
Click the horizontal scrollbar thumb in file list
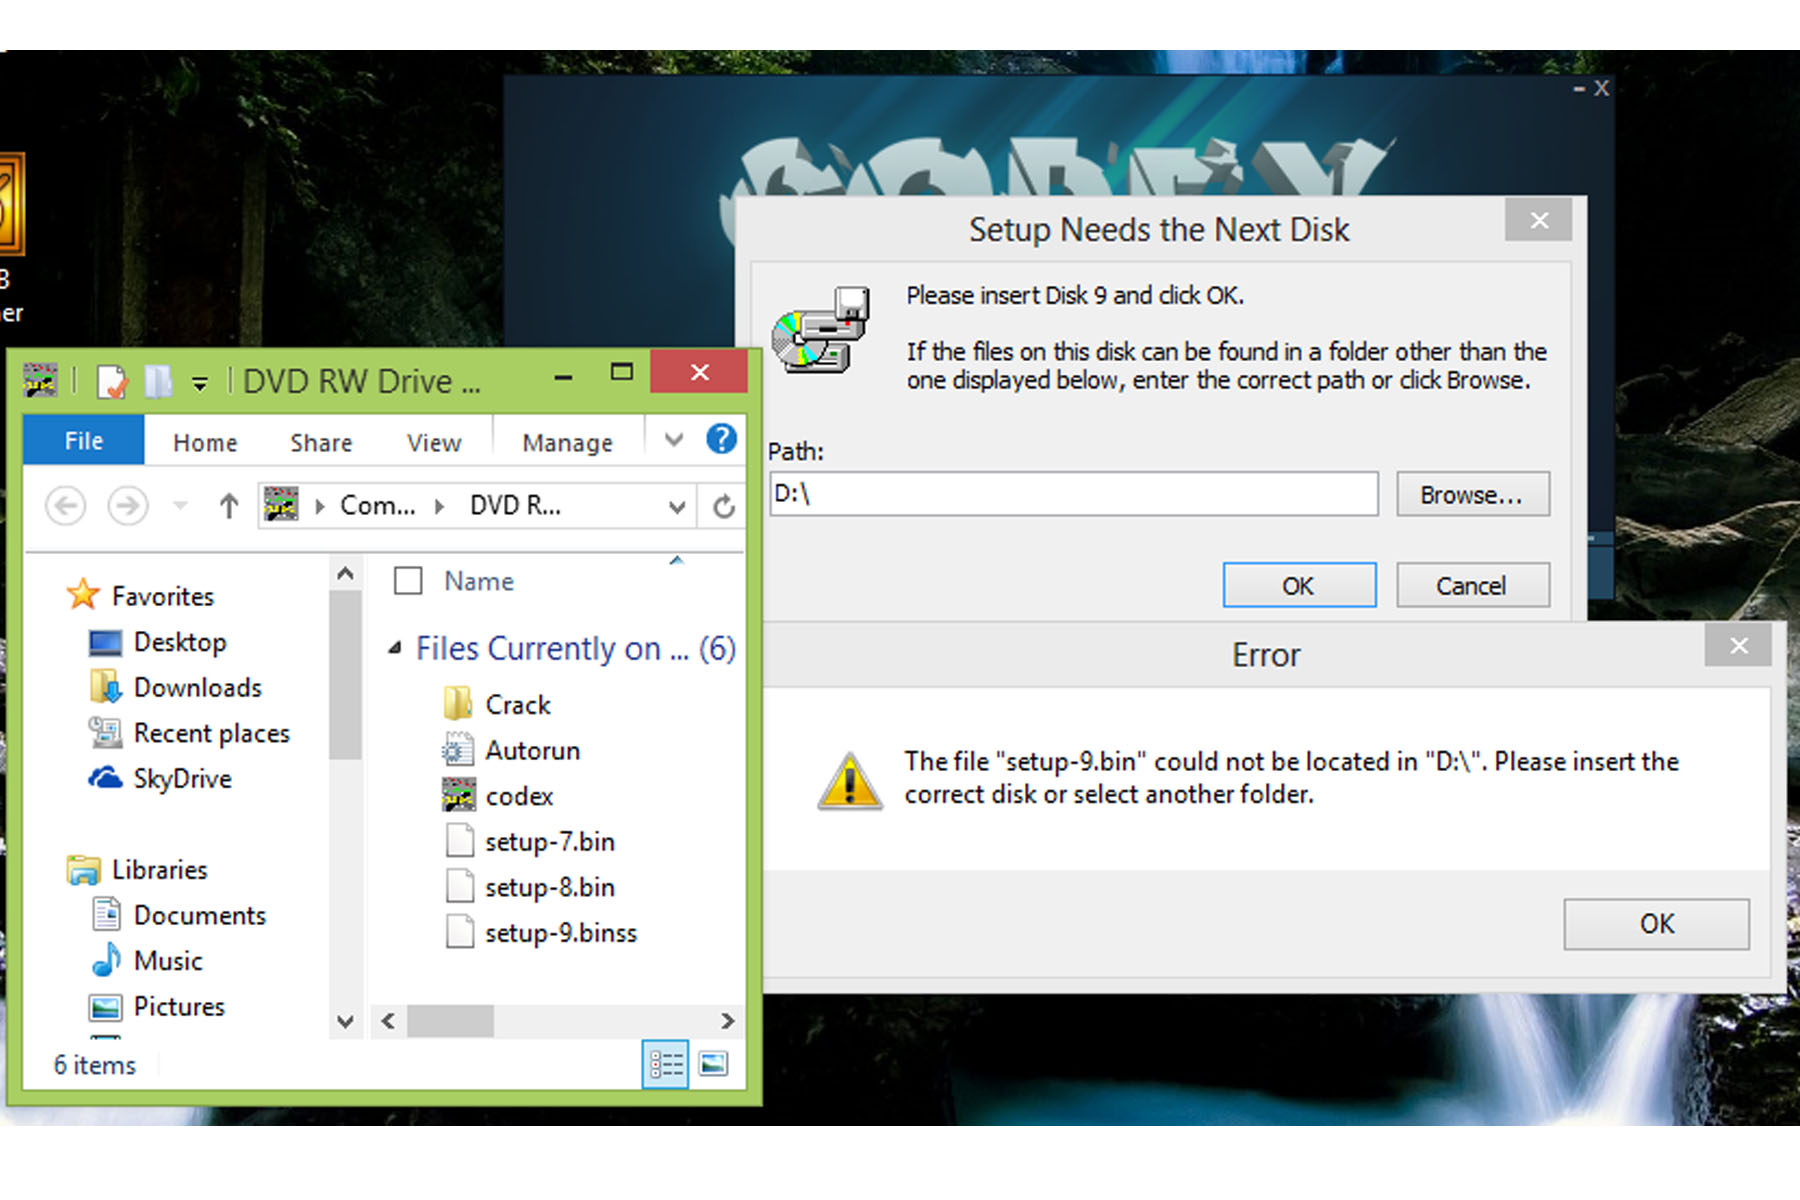(450, 1021)
